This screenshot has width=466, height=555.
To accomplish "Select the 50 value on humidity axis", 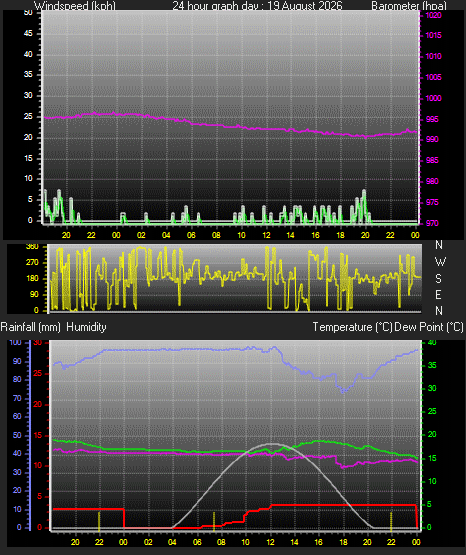I will click(17, 435).
